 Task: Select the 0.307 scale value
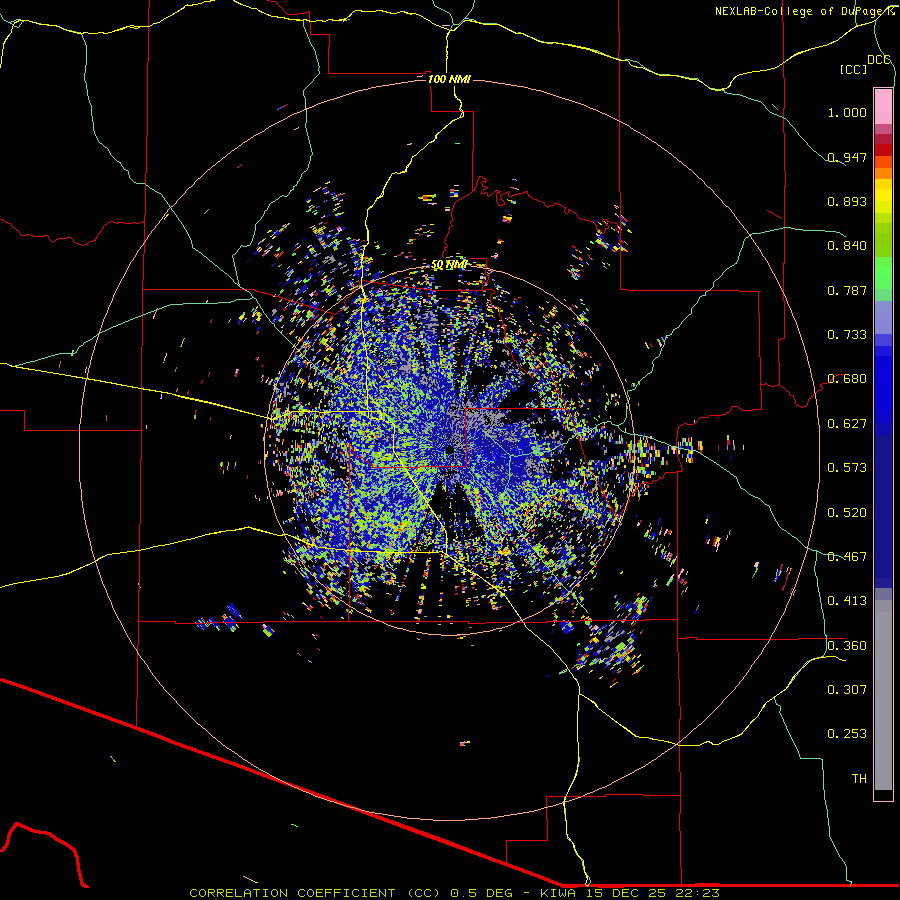coord(847,689)
